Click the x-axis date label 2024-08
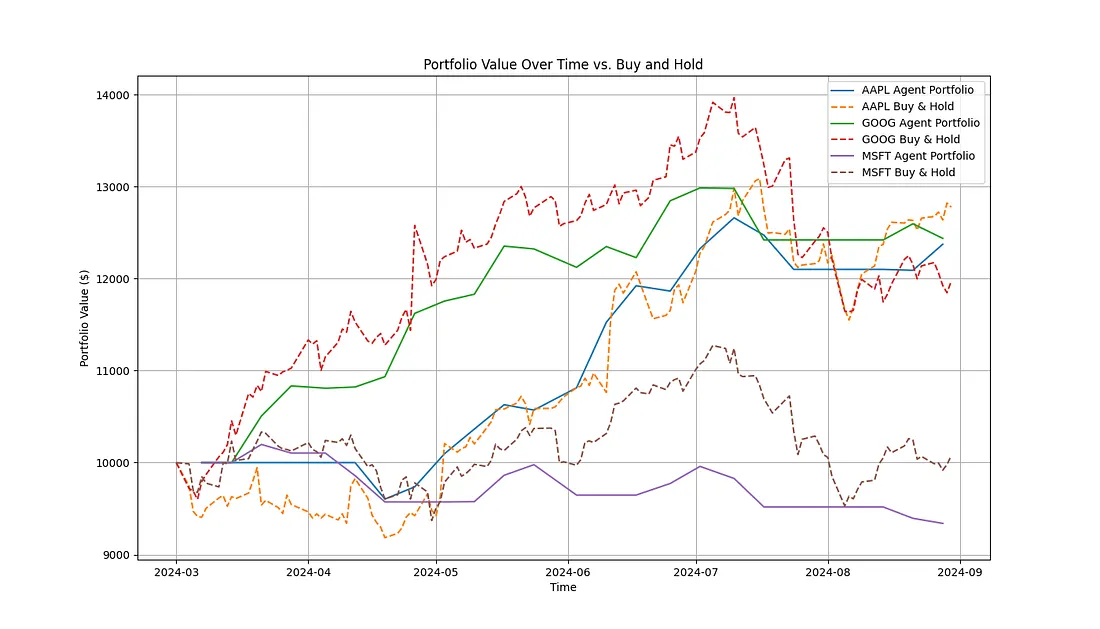This screenshot has width=1100, height=629. (x=828, y=572)
